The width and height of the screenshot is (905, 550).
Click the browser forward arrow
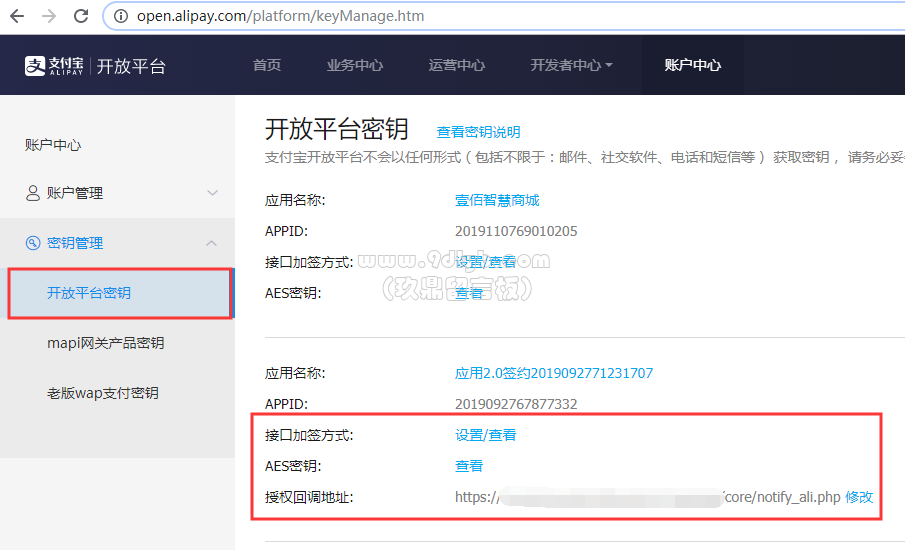pyautogui.click(x=49, y=16)
